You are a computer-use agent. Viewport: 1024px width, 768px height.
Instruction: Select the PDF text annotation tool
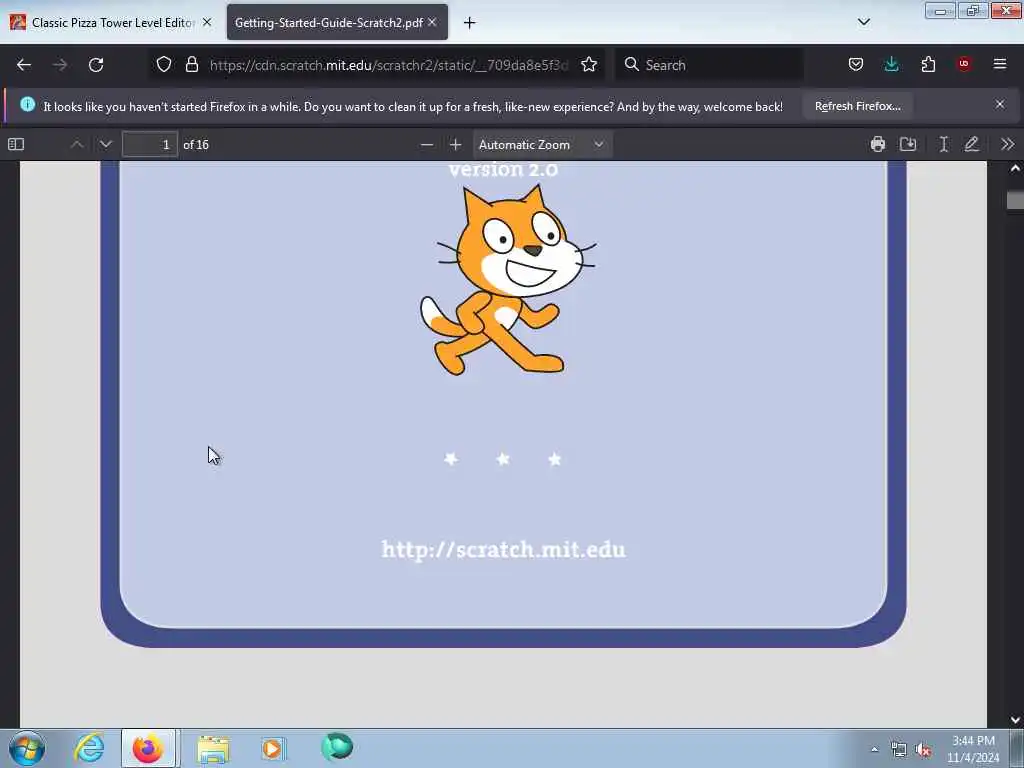(x=944, y=144)
